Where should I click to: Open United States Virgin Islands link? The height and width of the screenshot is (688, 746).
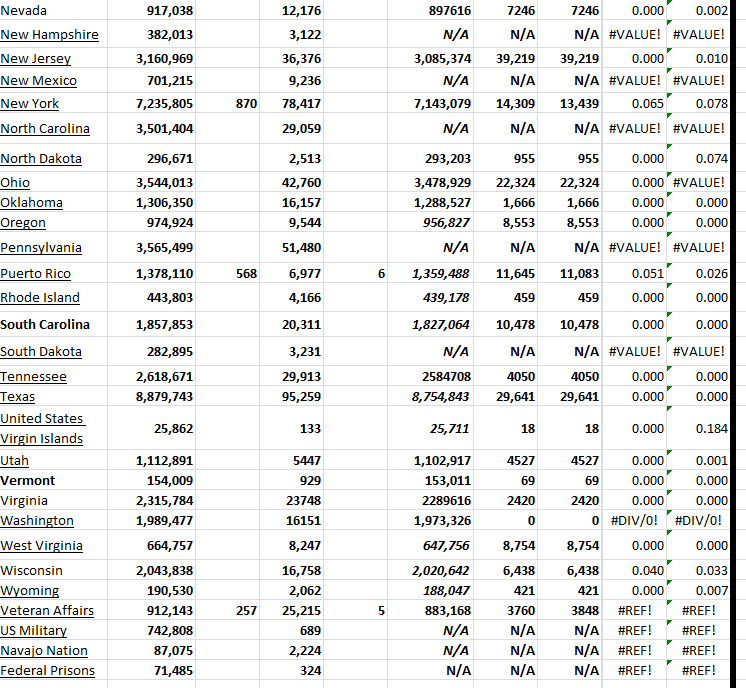42,429
